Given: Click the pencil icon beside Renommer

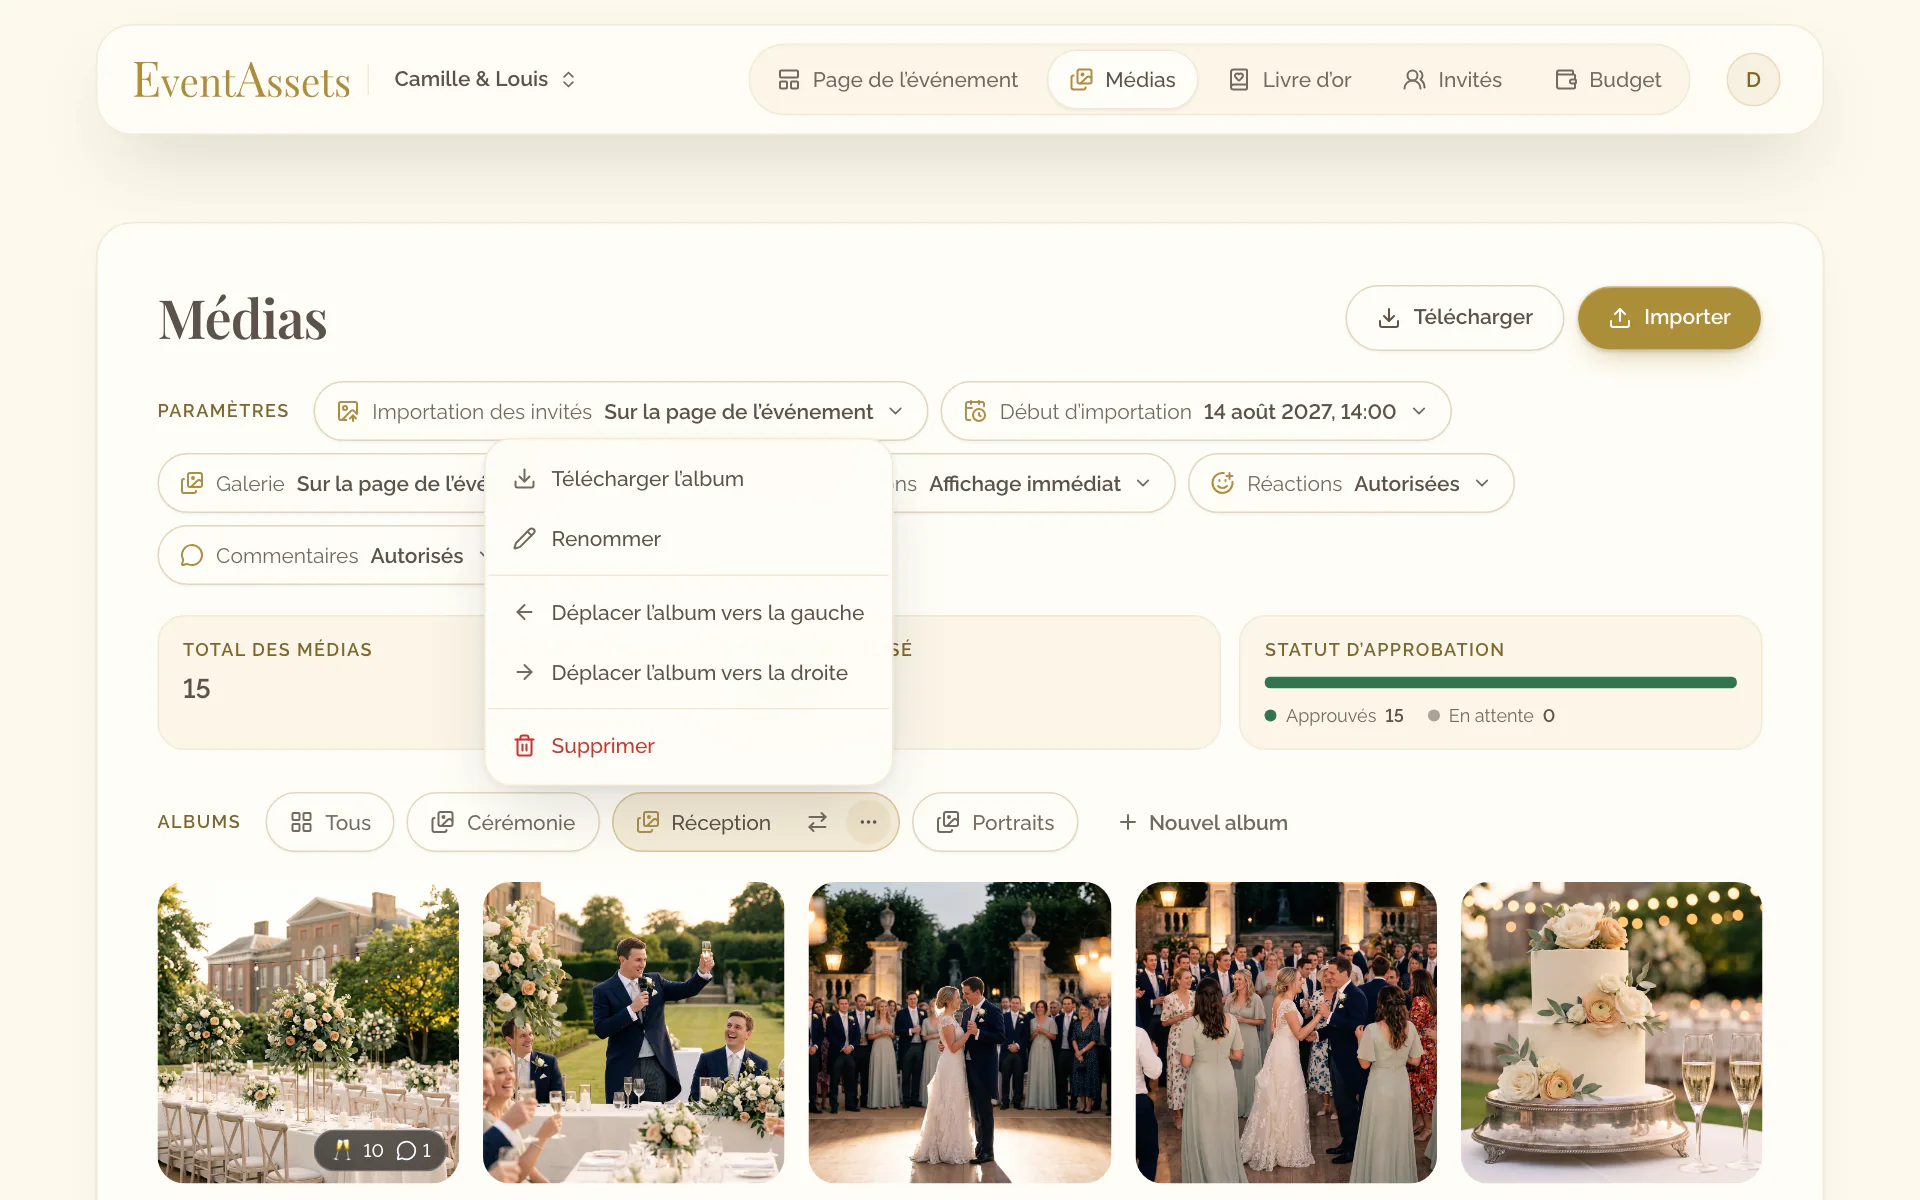Looking at the screenshot, I should click(524, 539).
